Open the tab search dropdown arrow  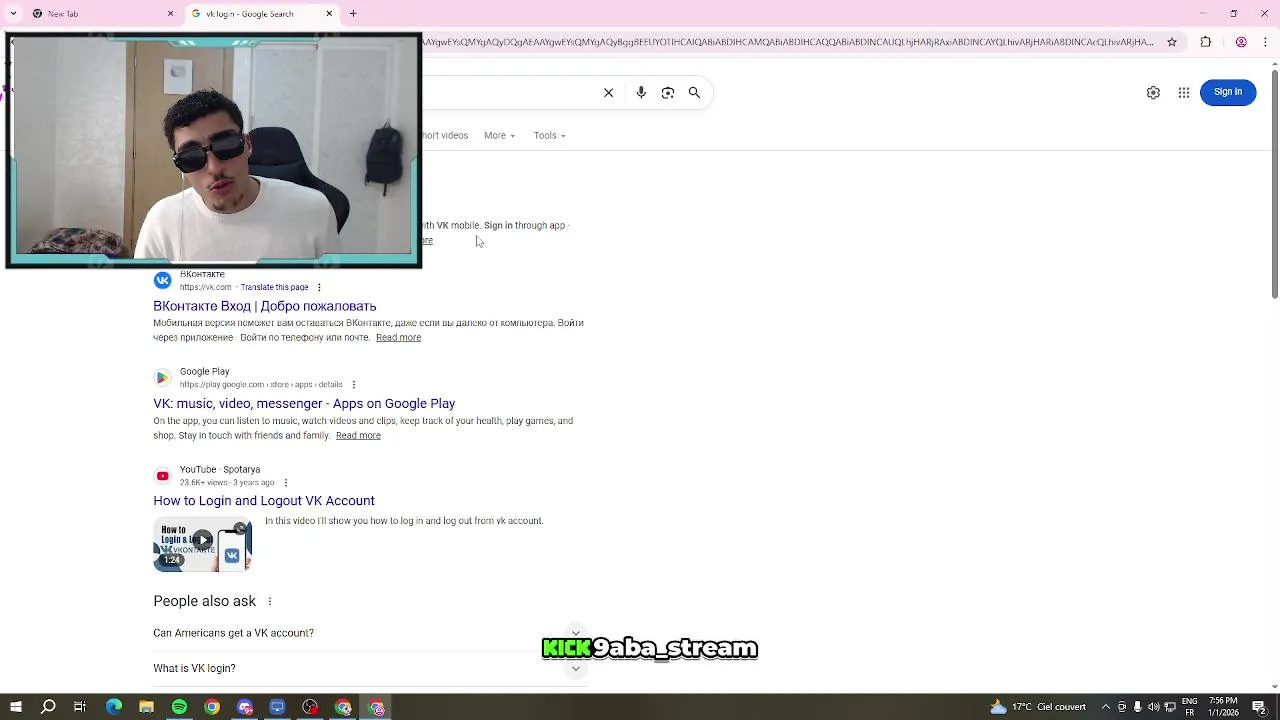click(13, 14)
